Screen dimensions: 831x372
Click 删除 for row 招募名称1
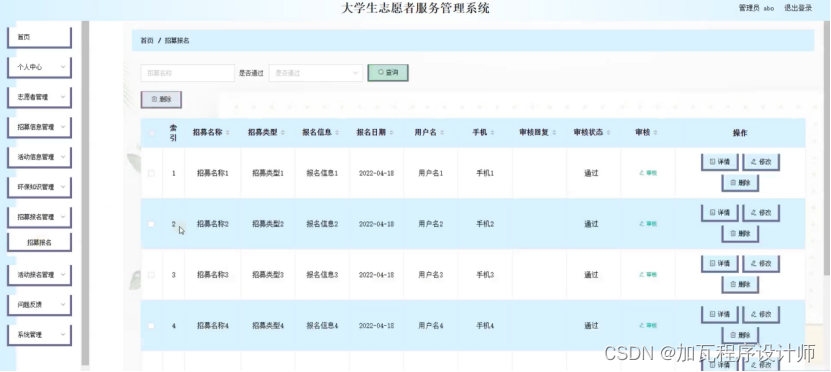coord(740,183)
